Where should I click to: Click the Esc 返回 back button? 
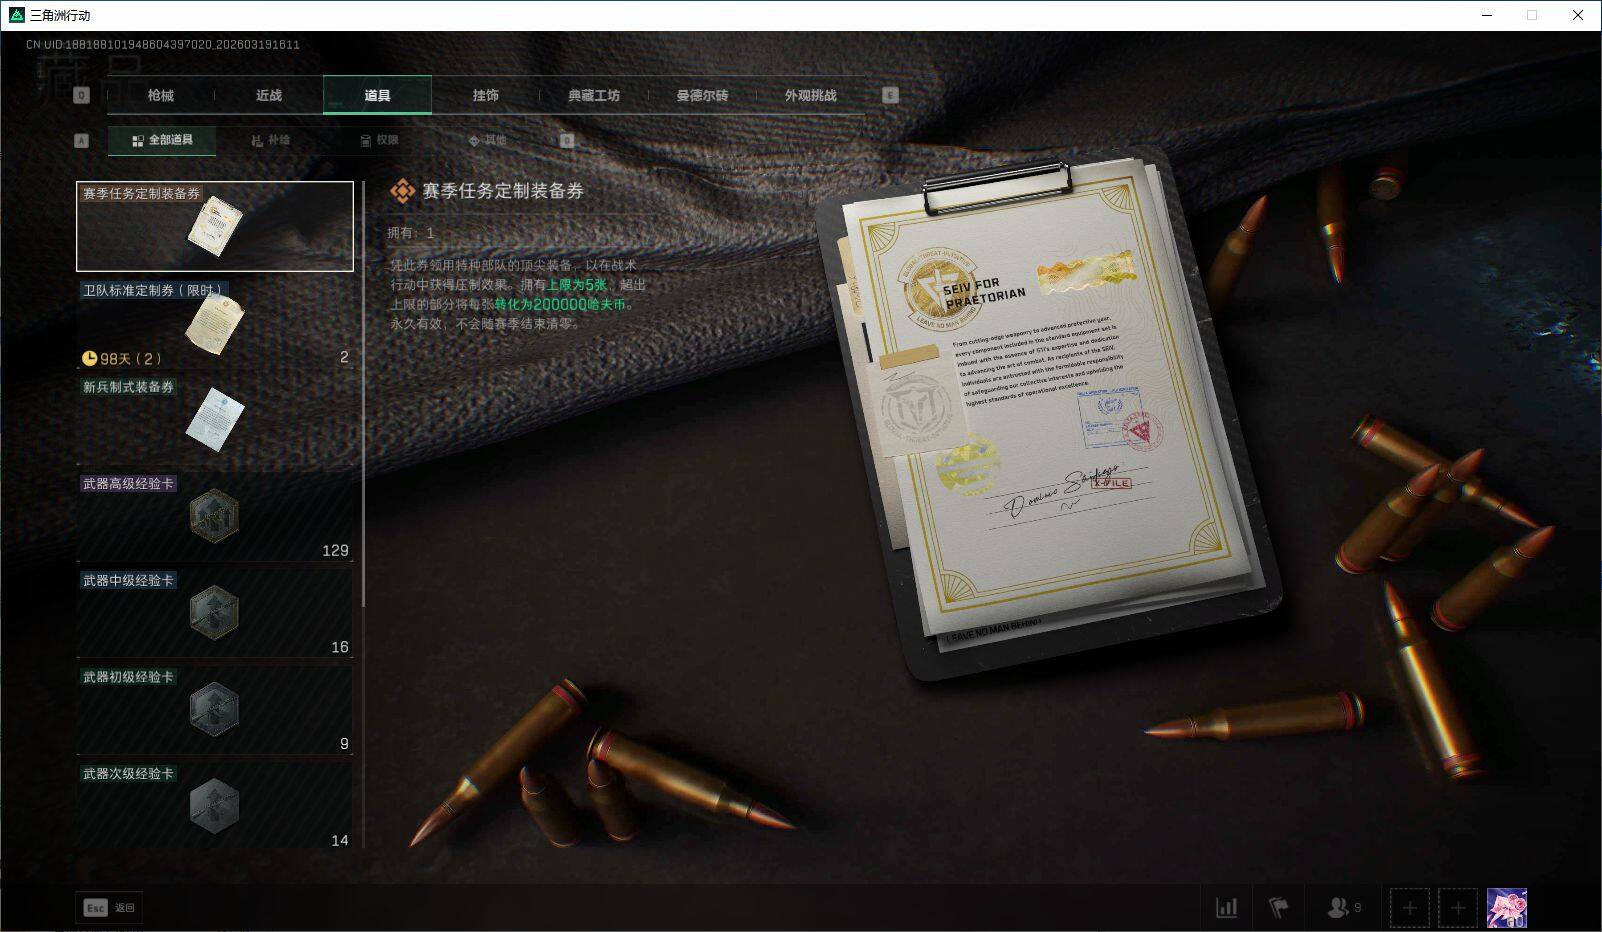(x=110, y=907)
